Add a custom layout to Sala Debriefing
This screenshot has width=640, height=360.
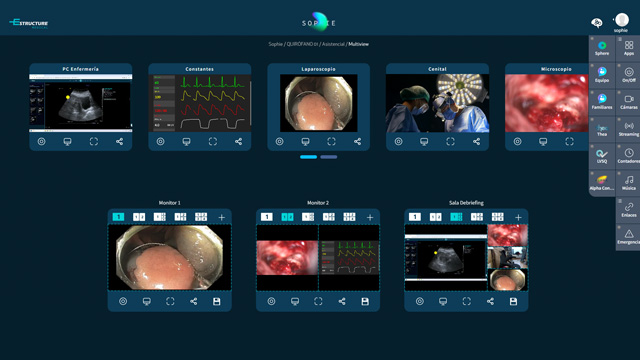coord(518,218)
